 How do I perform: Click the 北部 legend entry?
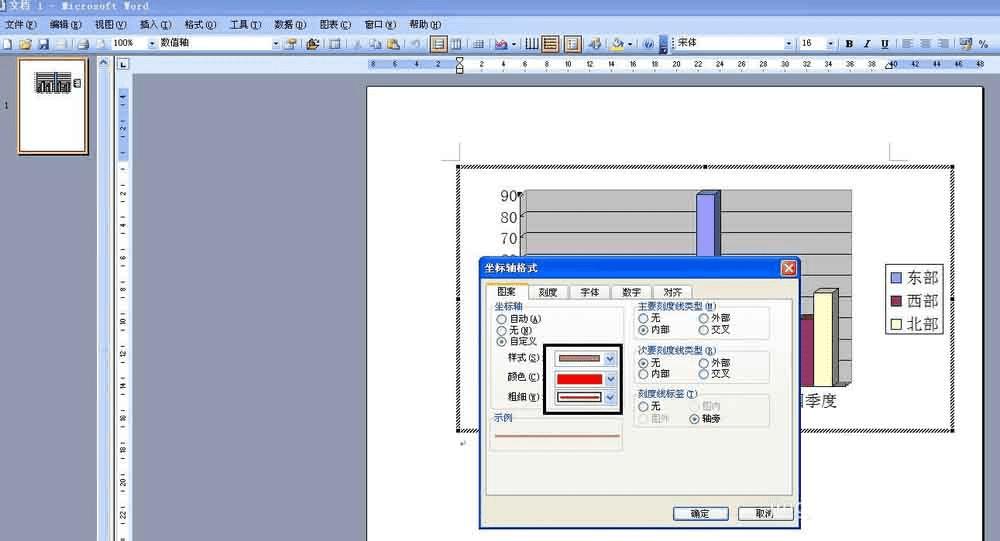(x=915, y=323)
